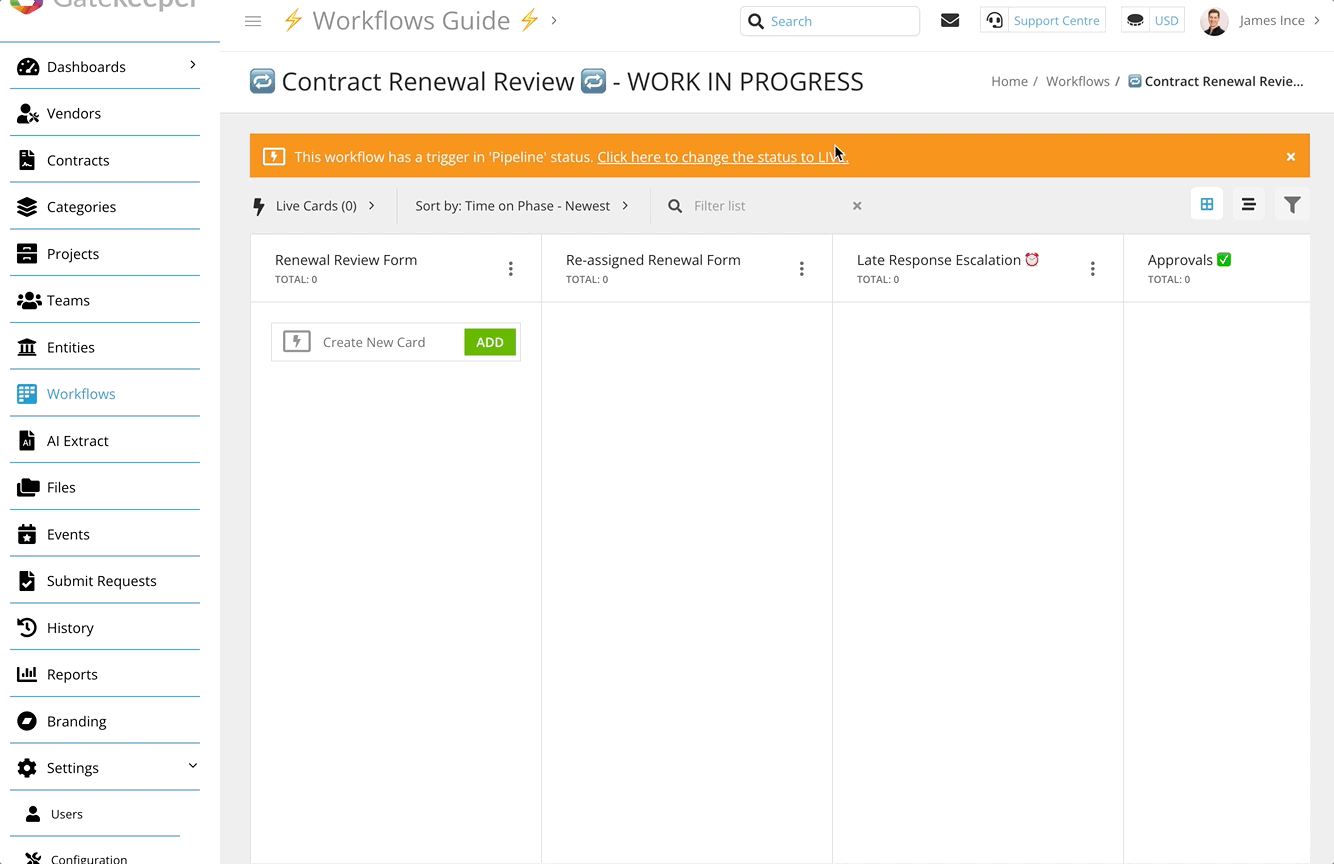Screen dimensions: 1334x864
Task: Click the Files folder icon
Action: [28, 488]
